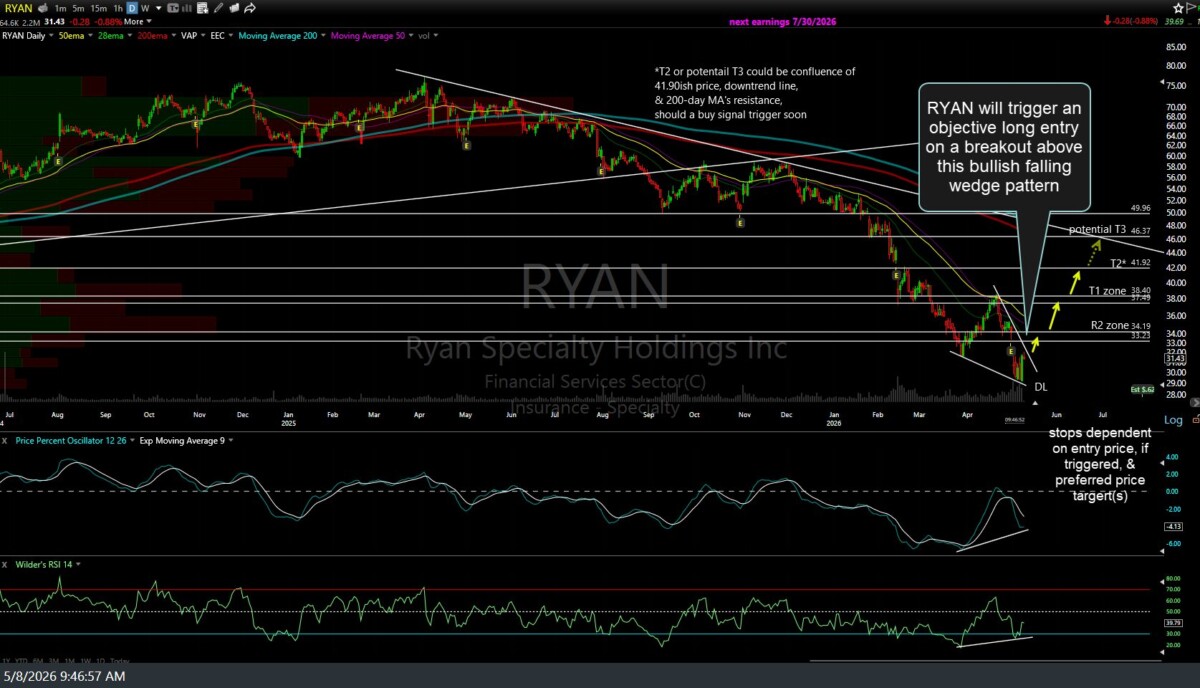The height and width of the screenshot is (688, 1200).
Task: Click the 49.96 horizontal line price label
Action: click(x=1141, y=208)
